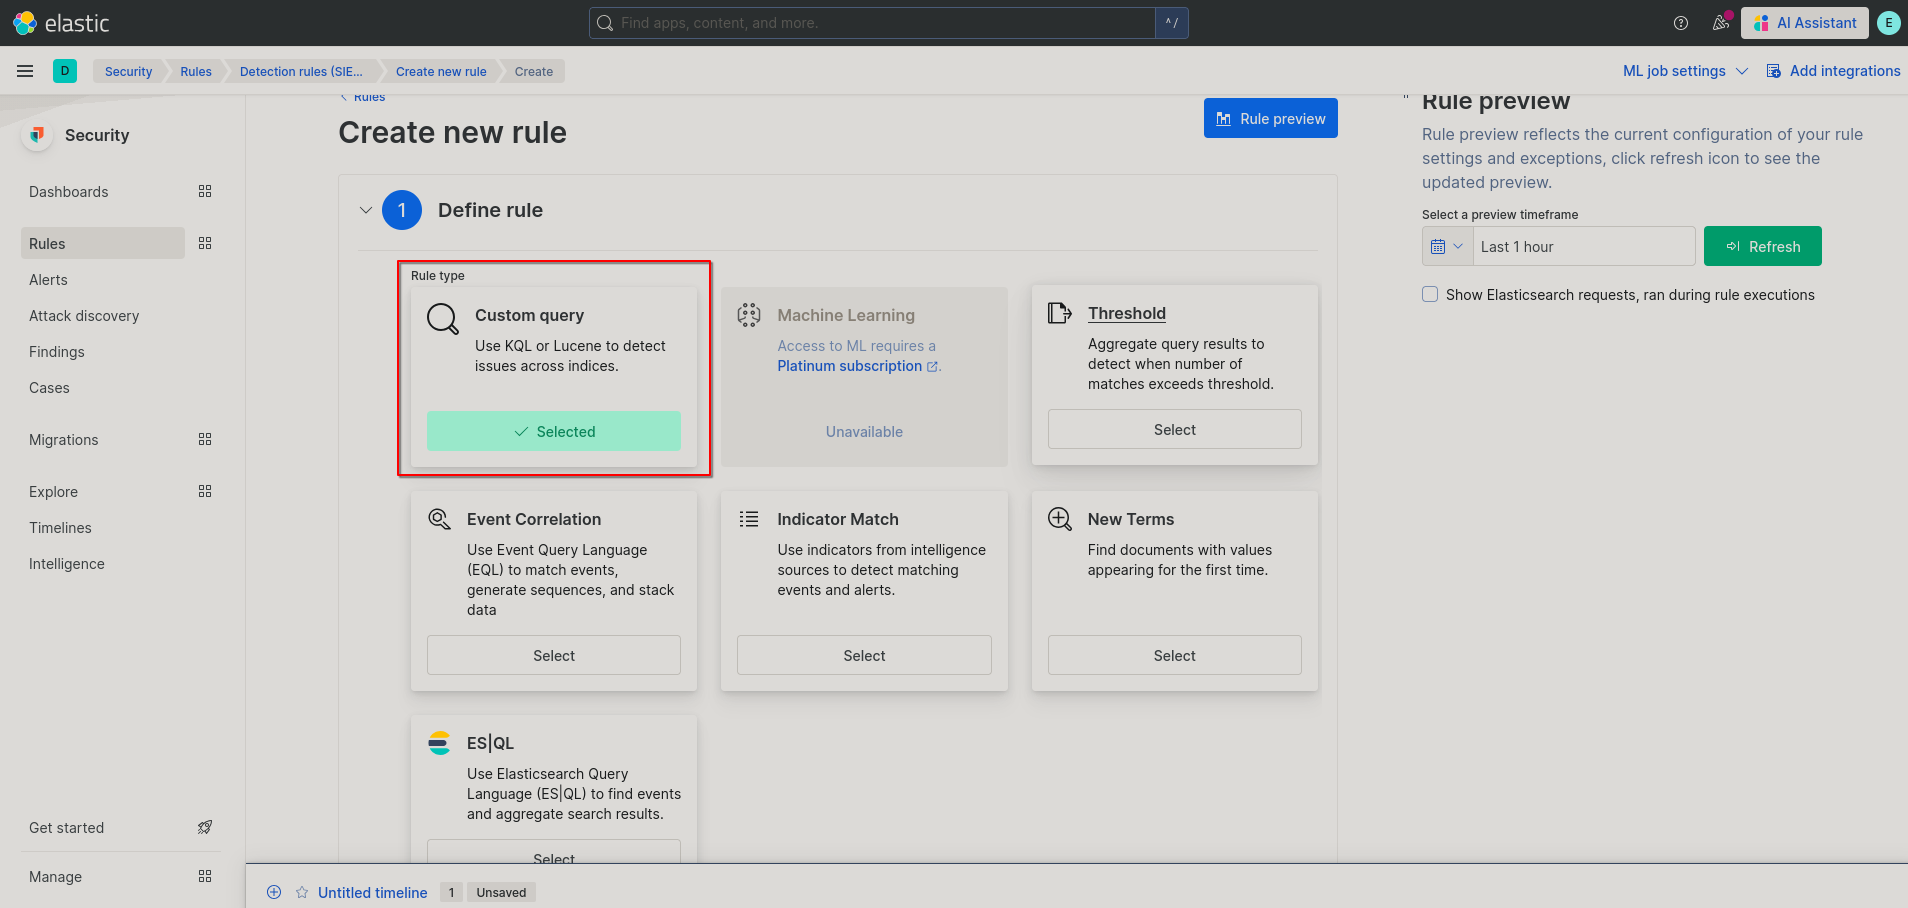Click the keyboard shortcut search badge
1908x908 pixels.
click(1172, 23)
